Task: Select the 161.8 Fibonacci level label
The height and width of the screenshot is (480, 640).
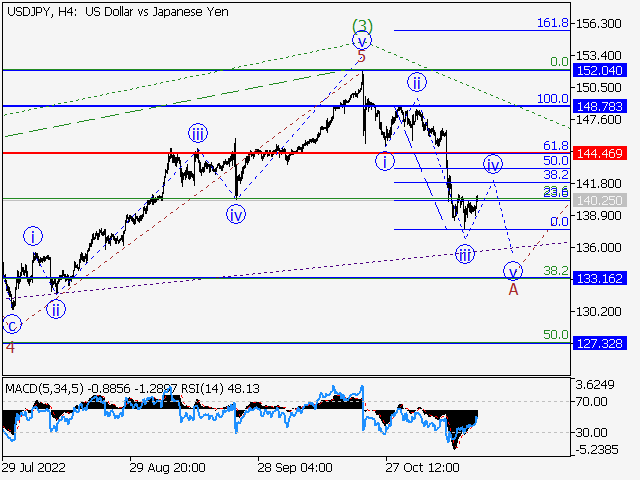Action: tap(553, 23)
